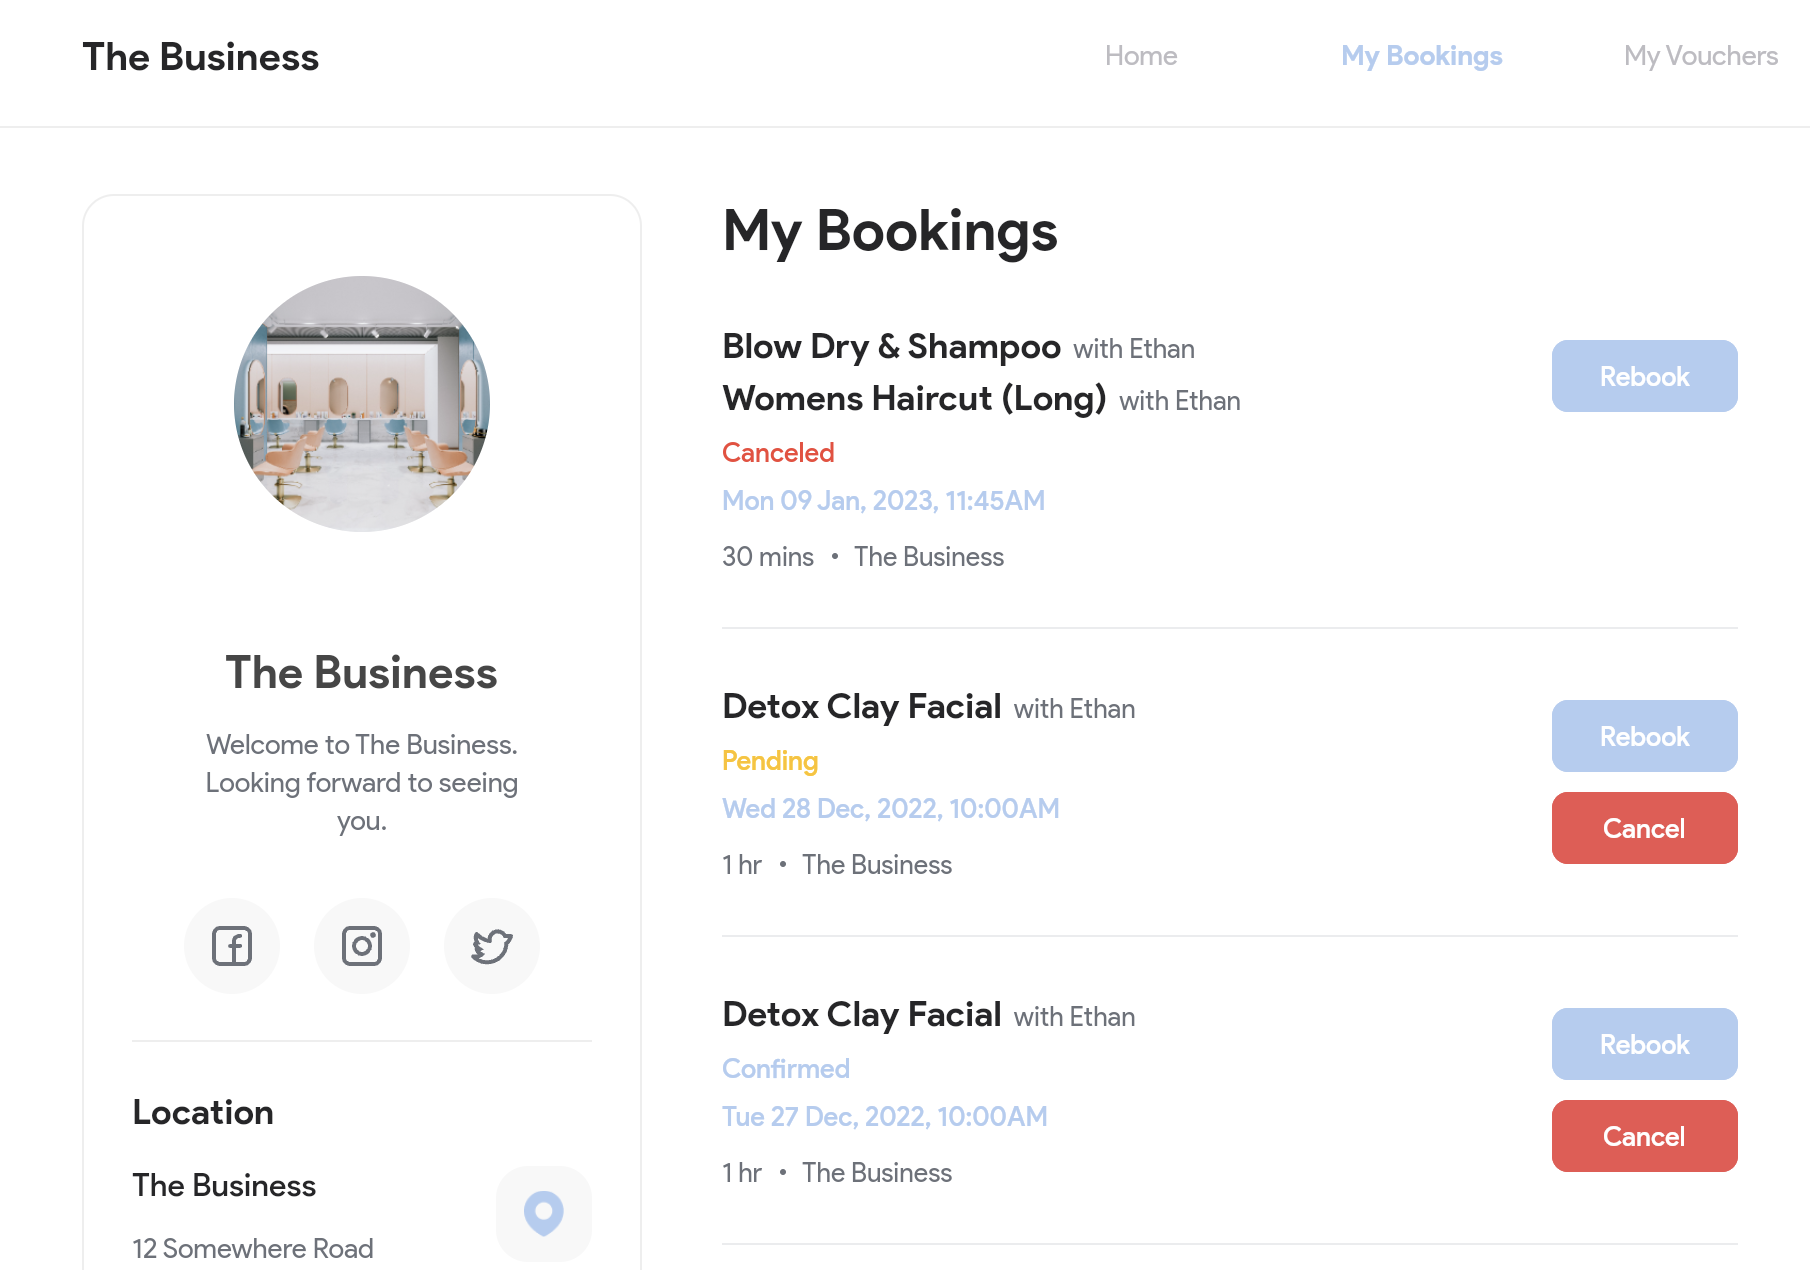Select the My Bookings nav tab
Image resolution: width=1810 pixels, height=1270 pixels.
(x=1422, y=56)
